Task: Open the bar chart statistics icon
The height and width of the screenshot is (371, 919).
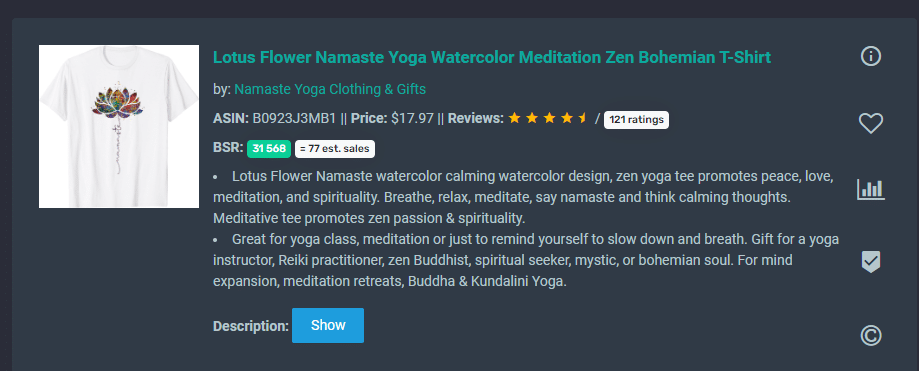Action: tap(870, 189)
